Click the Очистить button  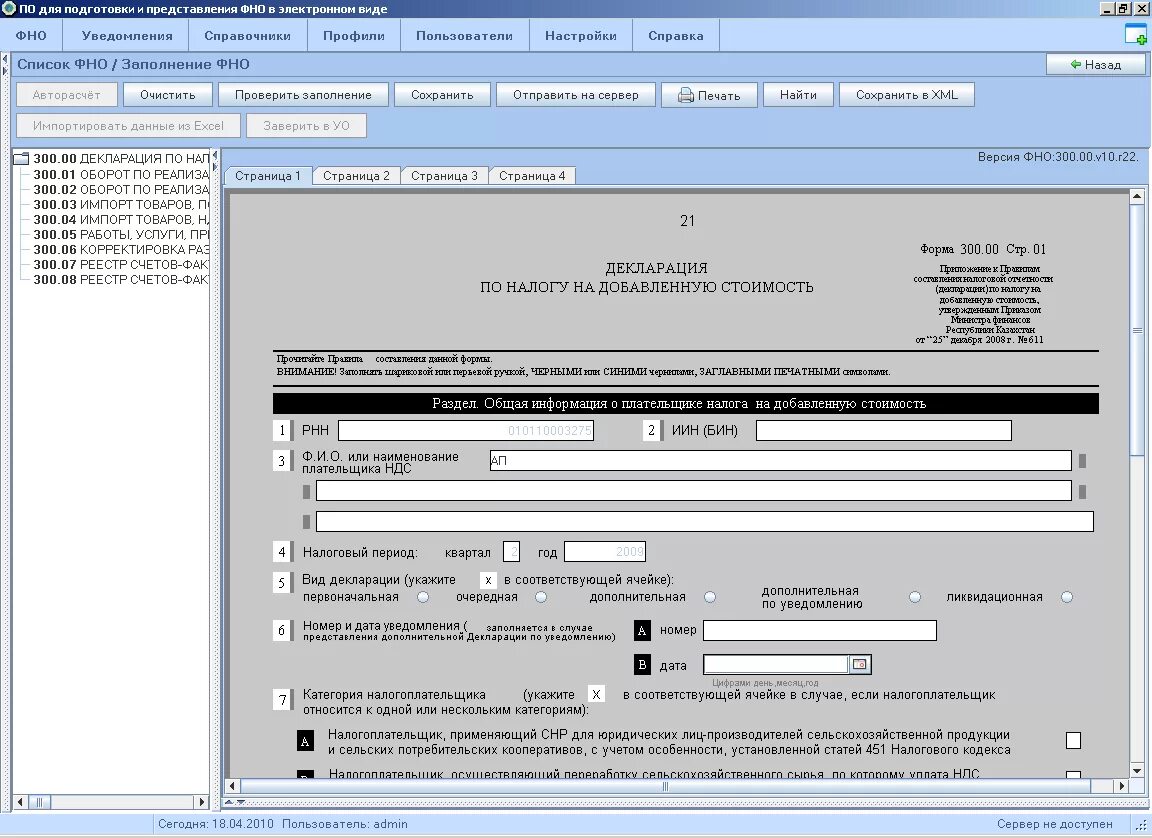(168, 95)
